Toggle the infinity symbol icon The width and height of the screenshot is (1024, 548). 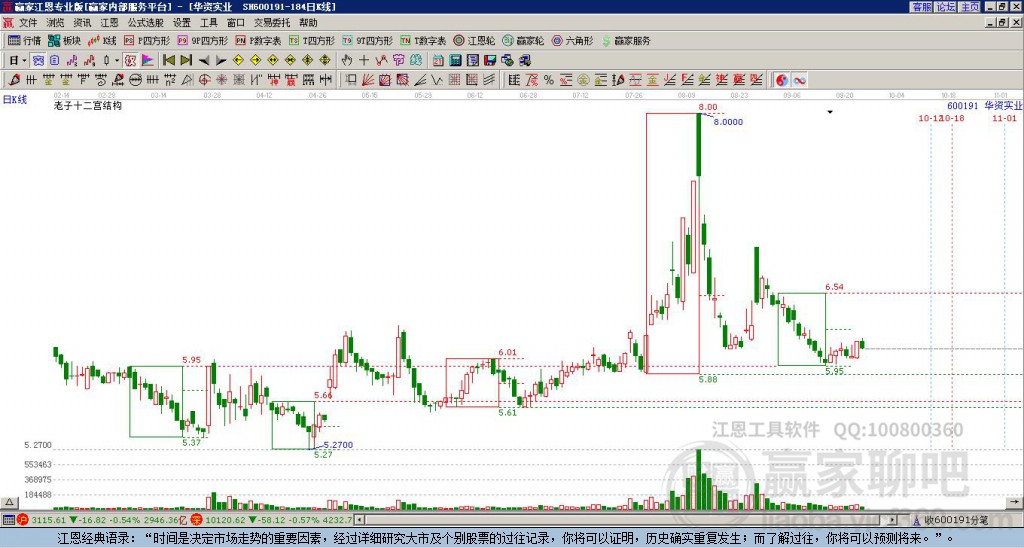[x=799, y=80]
